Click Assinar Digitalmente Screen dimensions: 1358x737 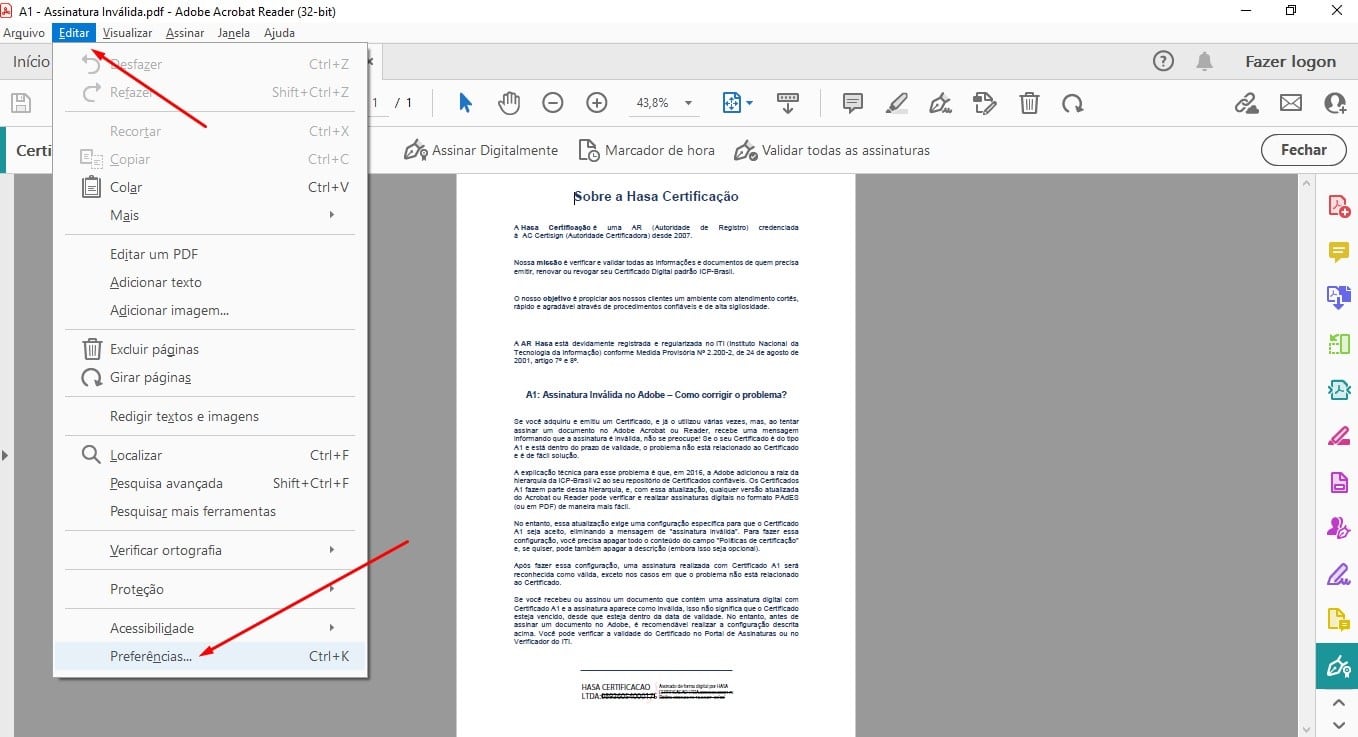coord(481,150)
